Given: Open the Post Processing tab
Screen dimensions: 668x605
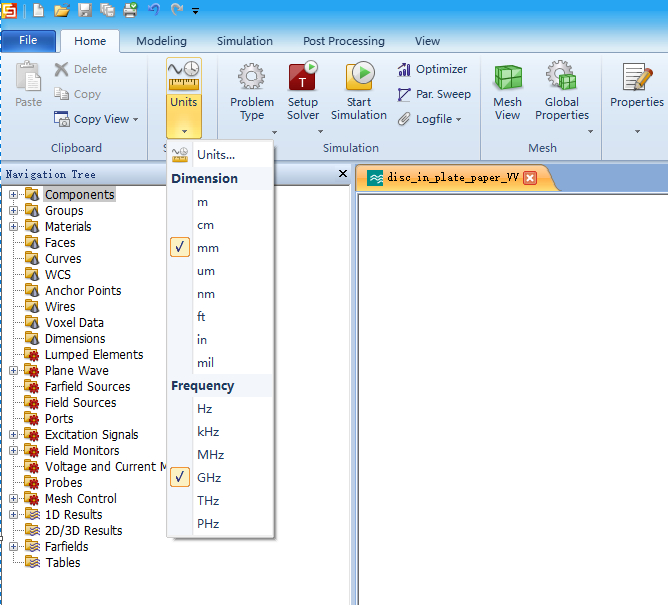Looking at the screenshot, I should point(344,41).
